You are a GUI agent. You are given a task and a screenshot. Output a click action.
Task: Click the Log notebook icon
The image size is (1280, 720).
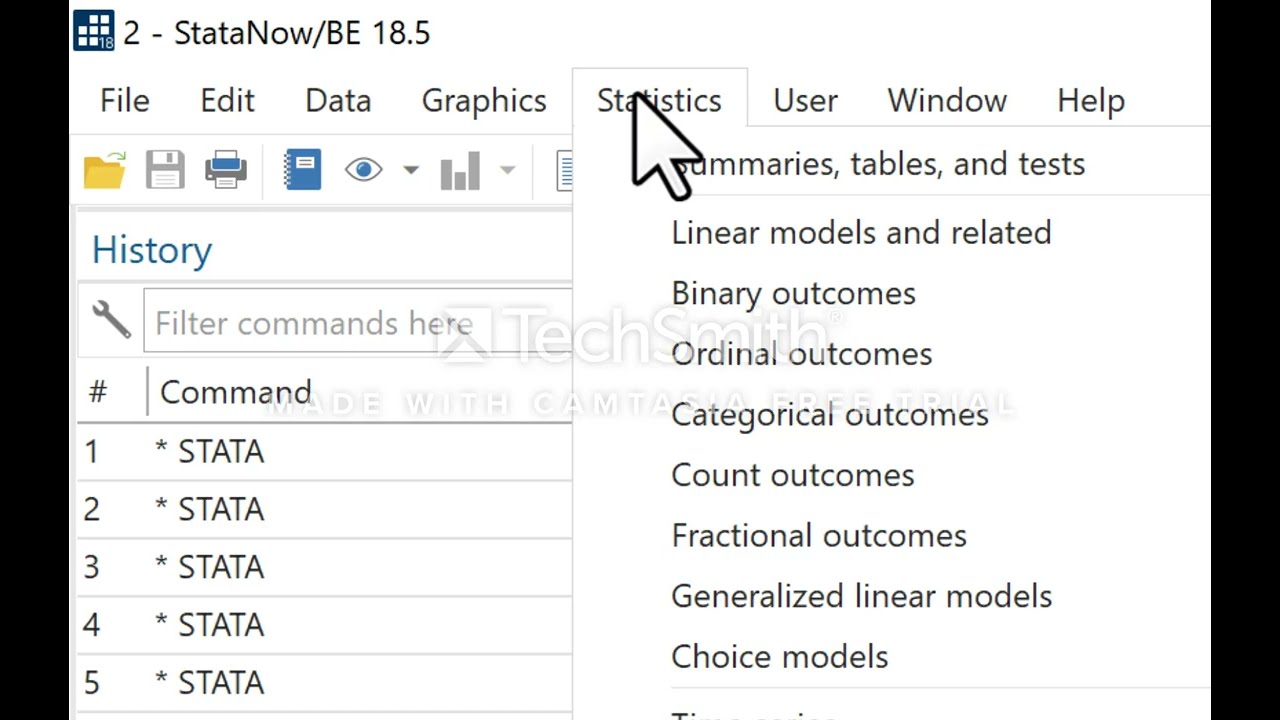pyautogui.click(x=303, y=171)
